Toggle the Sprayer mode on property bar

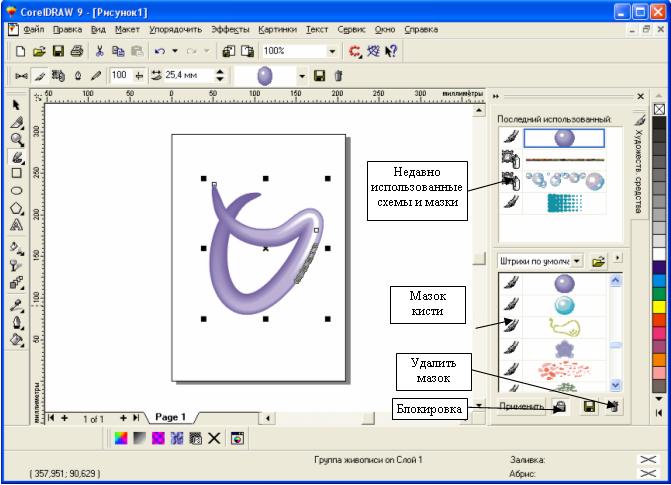click(58, 75)
